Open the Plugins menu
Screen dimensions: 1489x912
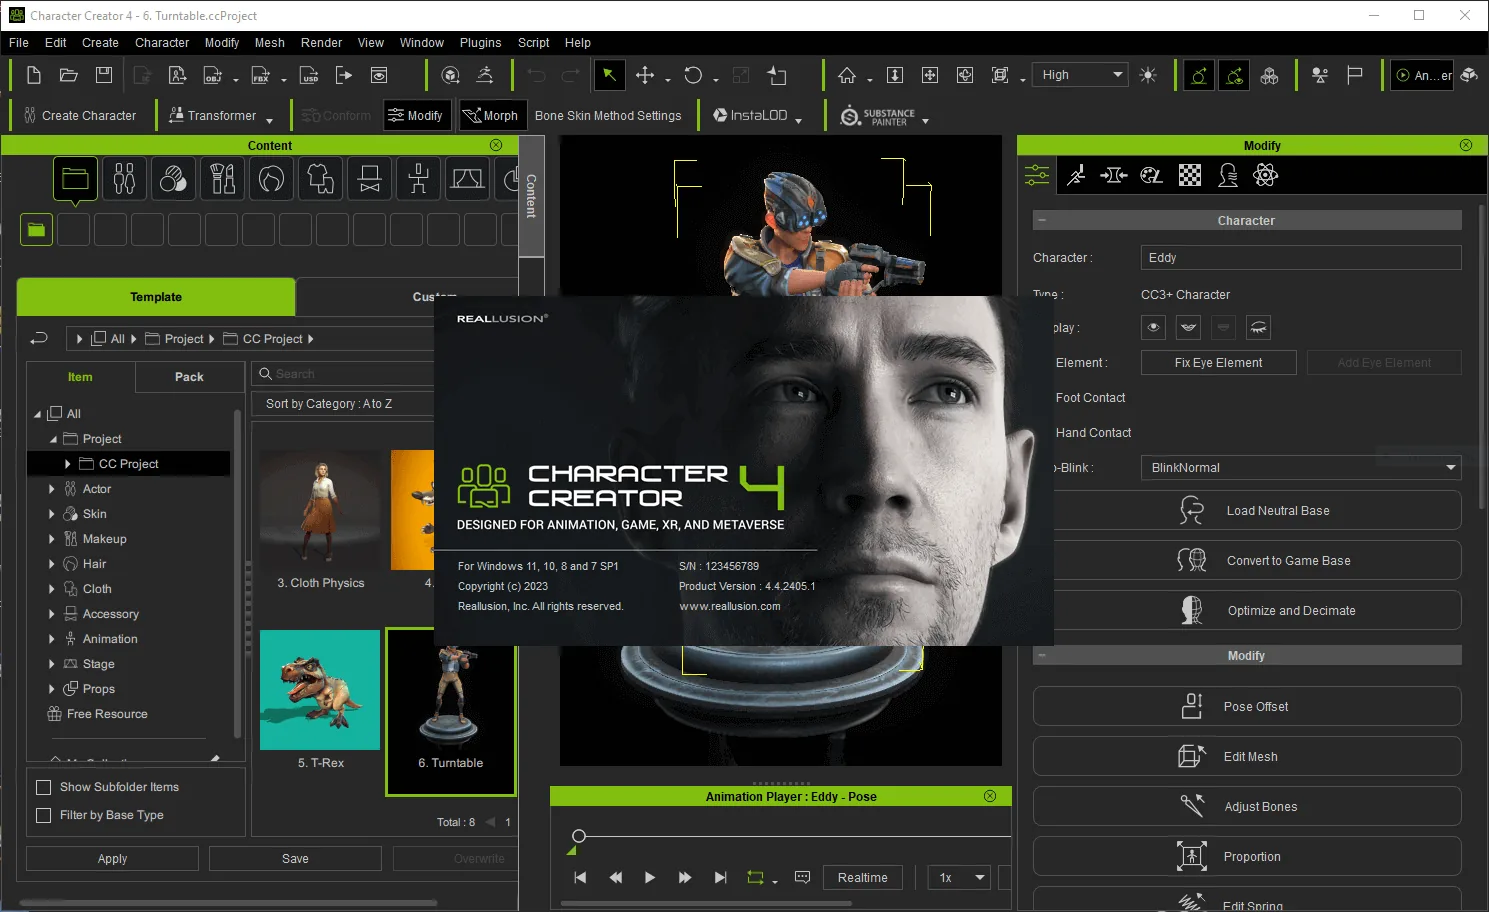tap(481, 43)
